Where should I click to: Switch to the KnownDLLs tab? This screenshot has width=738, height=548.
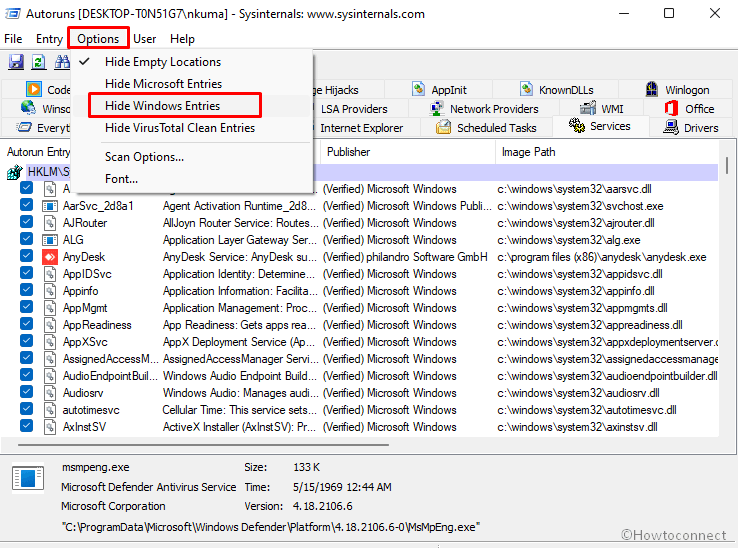point(556,89)
